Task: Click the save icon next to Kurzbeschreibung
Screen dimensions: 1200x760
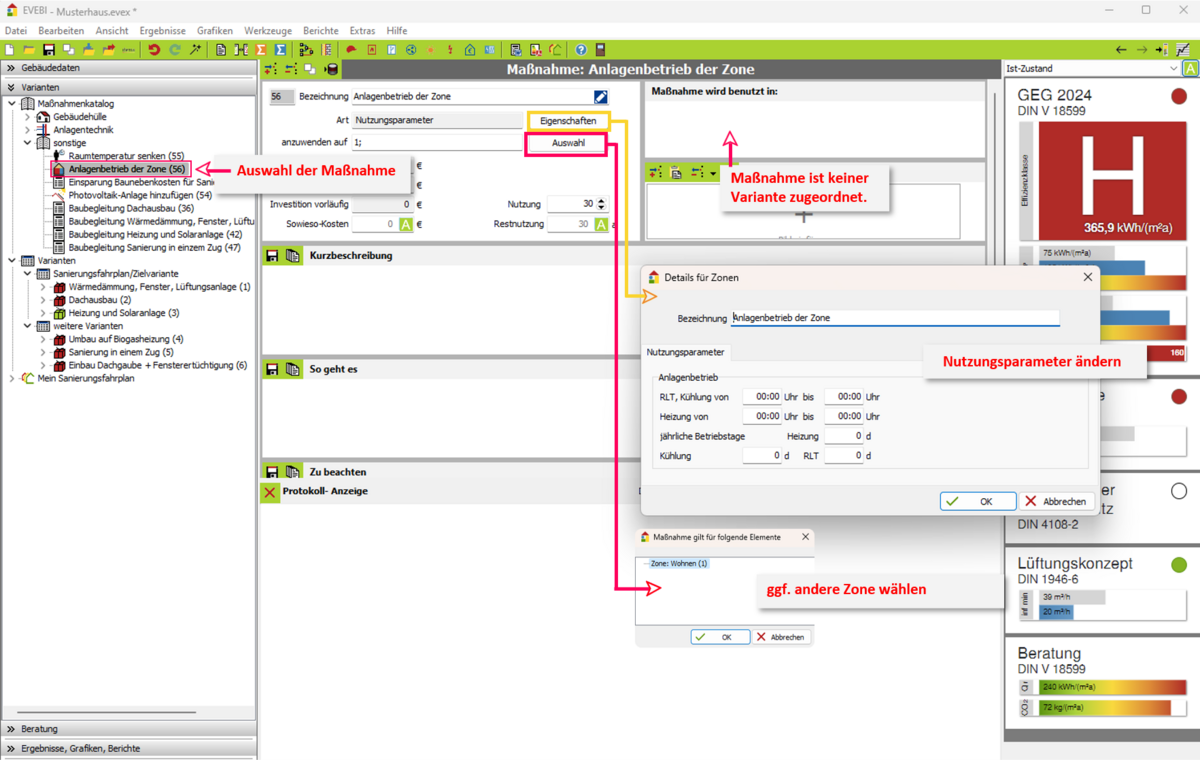Action: coord(272,256)
